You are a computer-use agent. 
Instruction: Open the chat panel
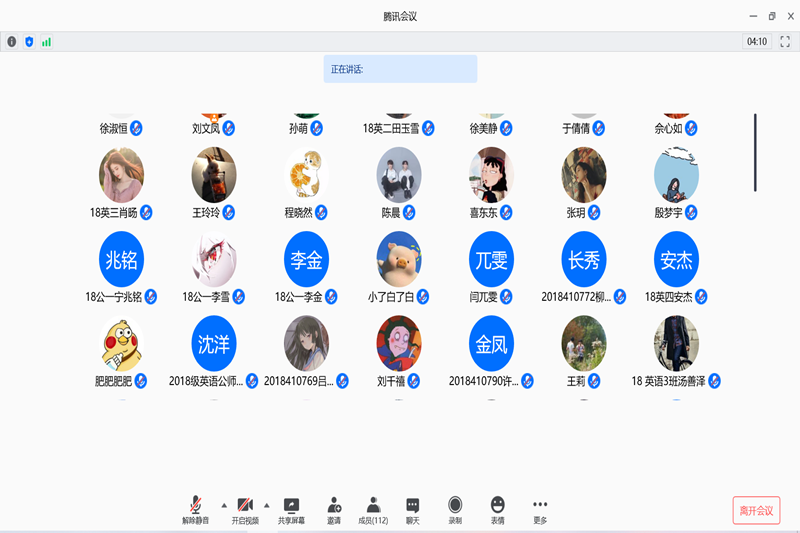click(412, 510)
